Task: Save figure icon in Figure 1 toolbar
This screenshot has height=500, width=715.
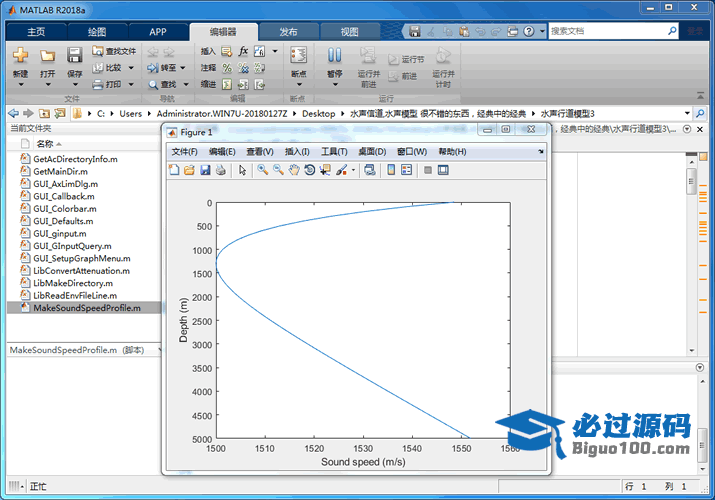Action: (x=205, y=170)
